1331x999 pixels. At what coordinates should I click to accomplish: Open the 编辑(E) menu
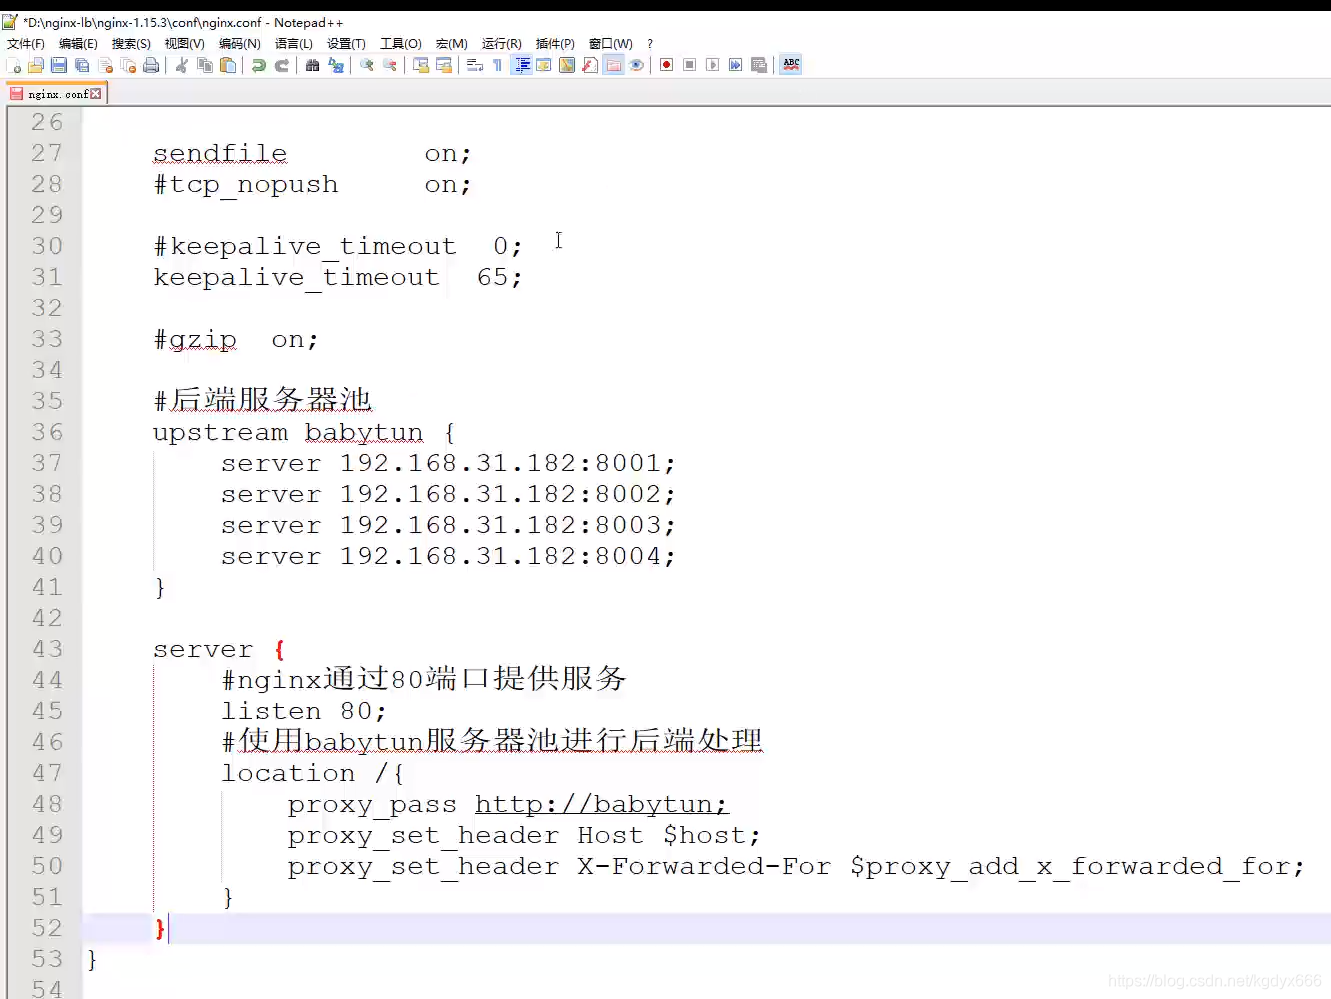pyautogui.click(x=78, y=44)
